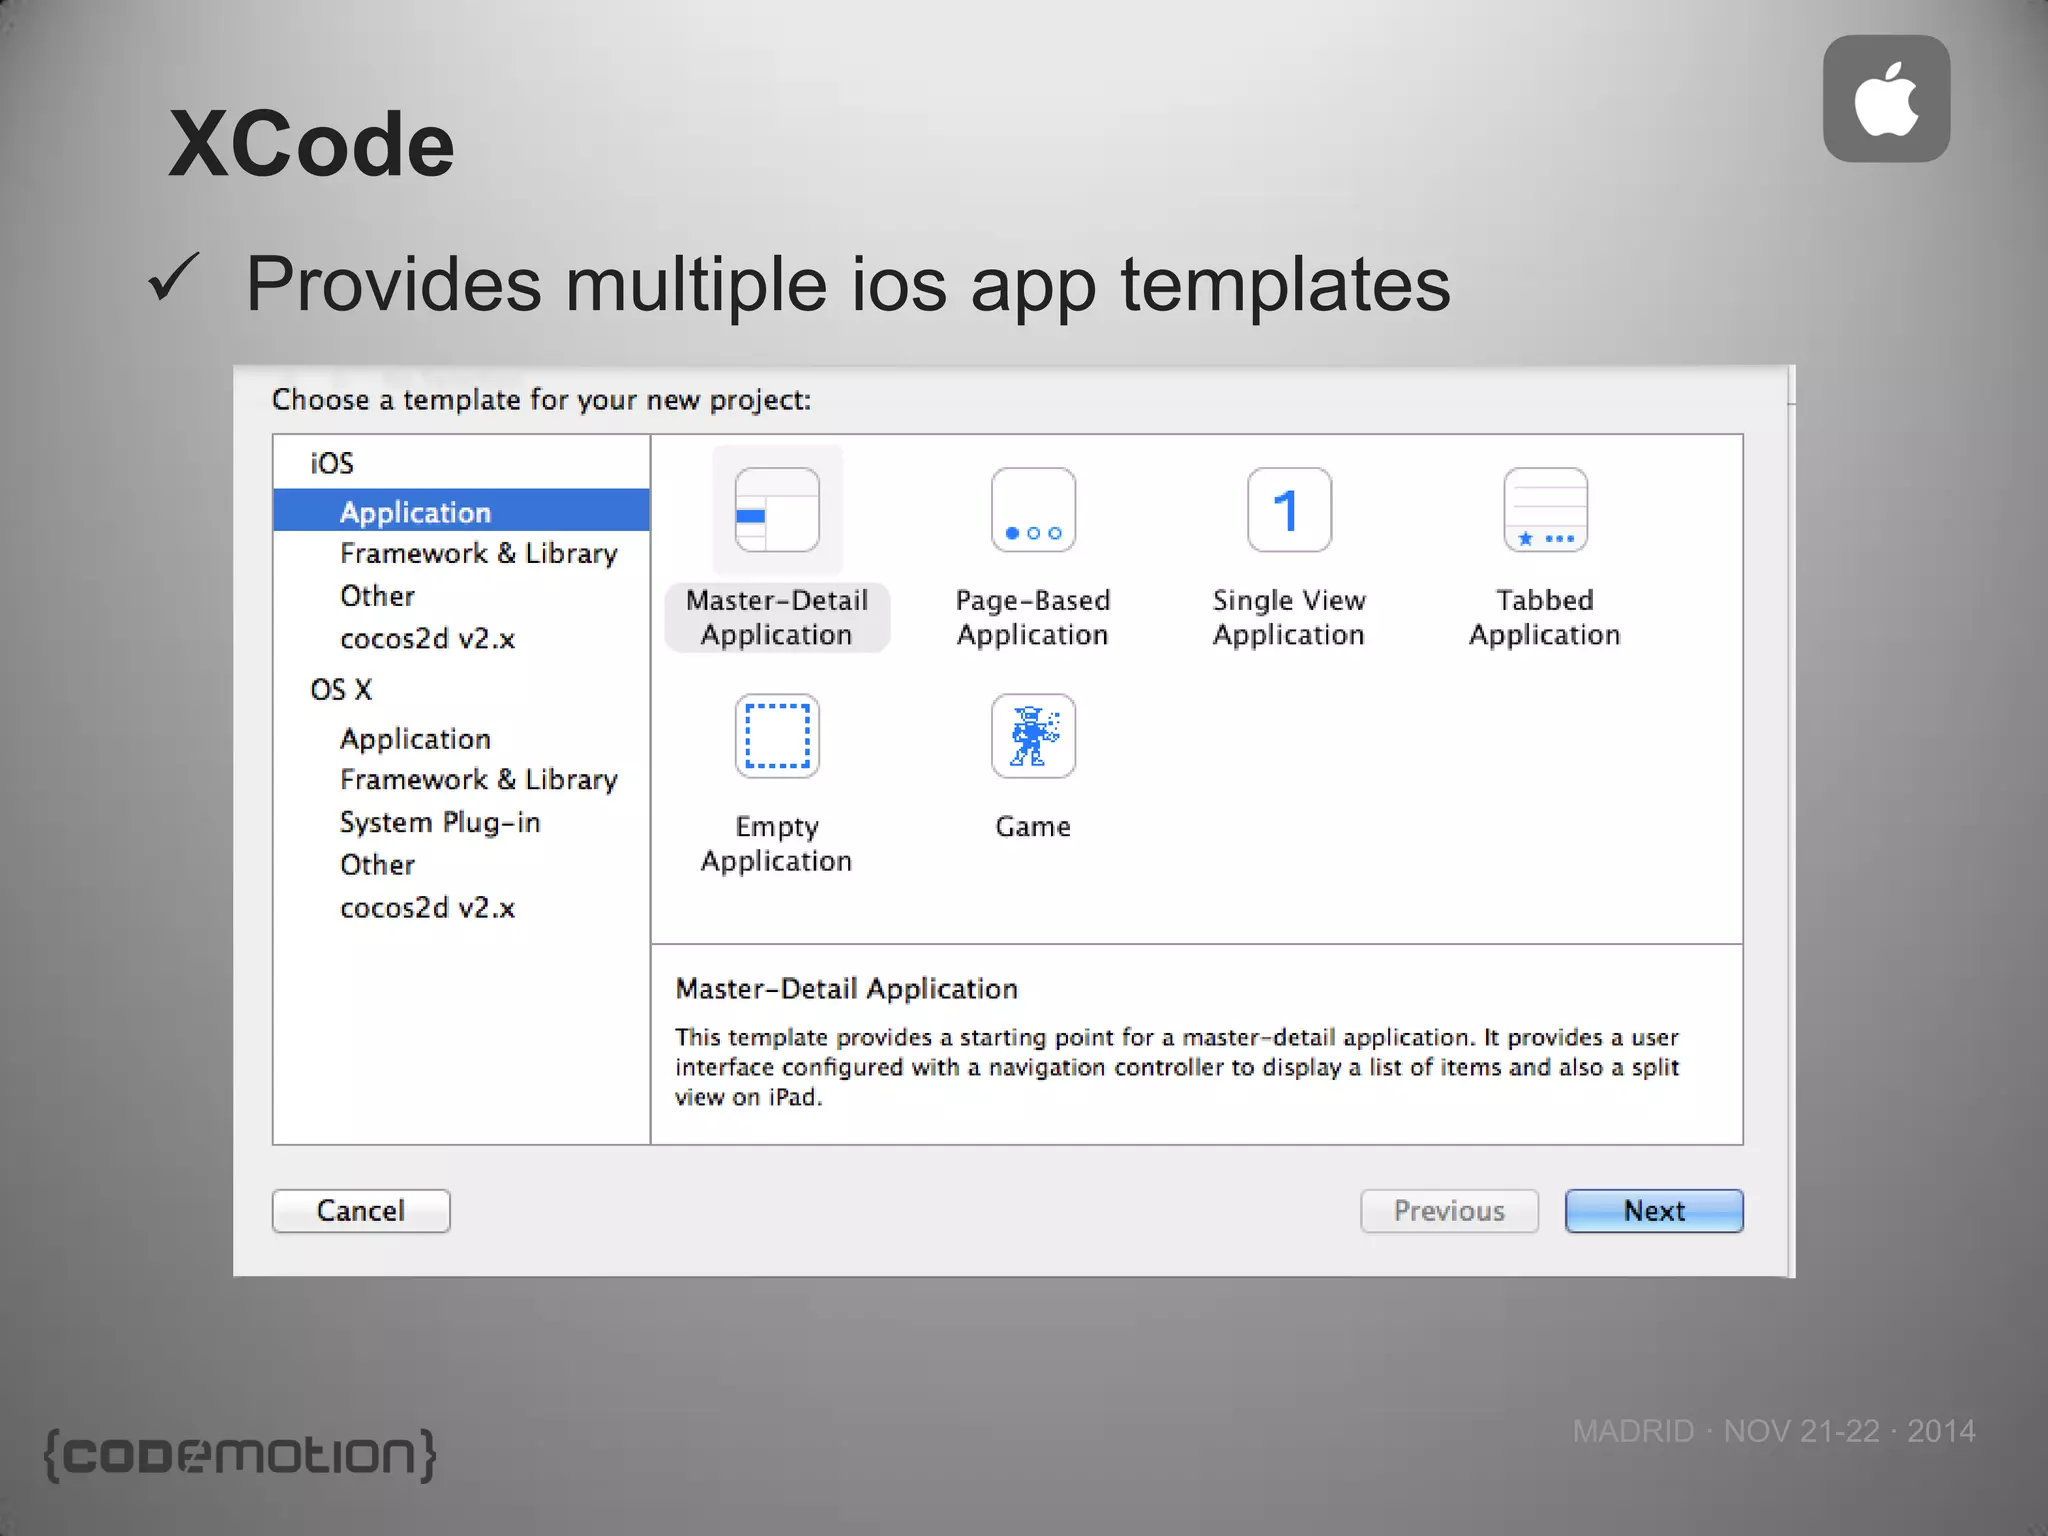
Task: Choose the Page-Based Application template icon
Action: [1033, 510]
